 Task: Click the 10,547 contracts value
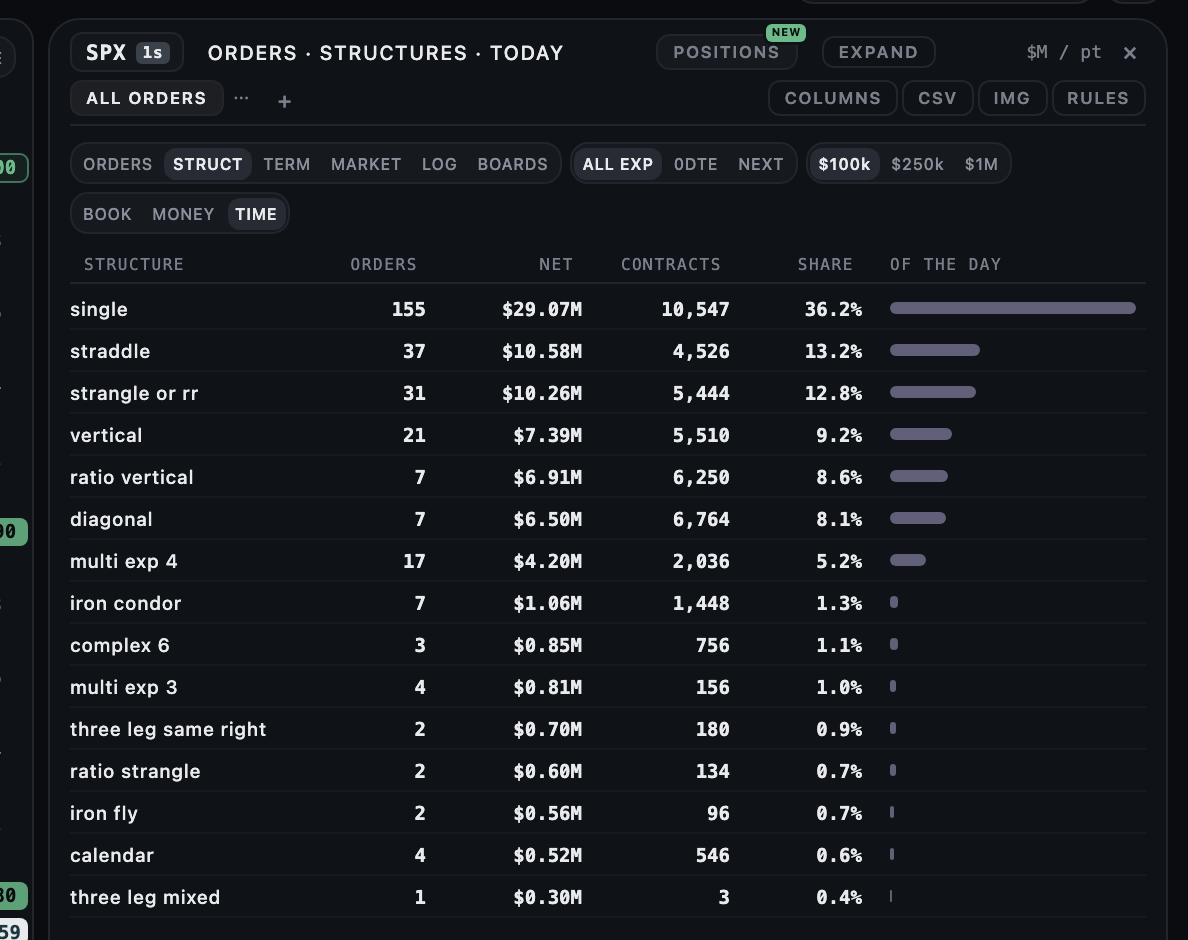pos(695,309)
